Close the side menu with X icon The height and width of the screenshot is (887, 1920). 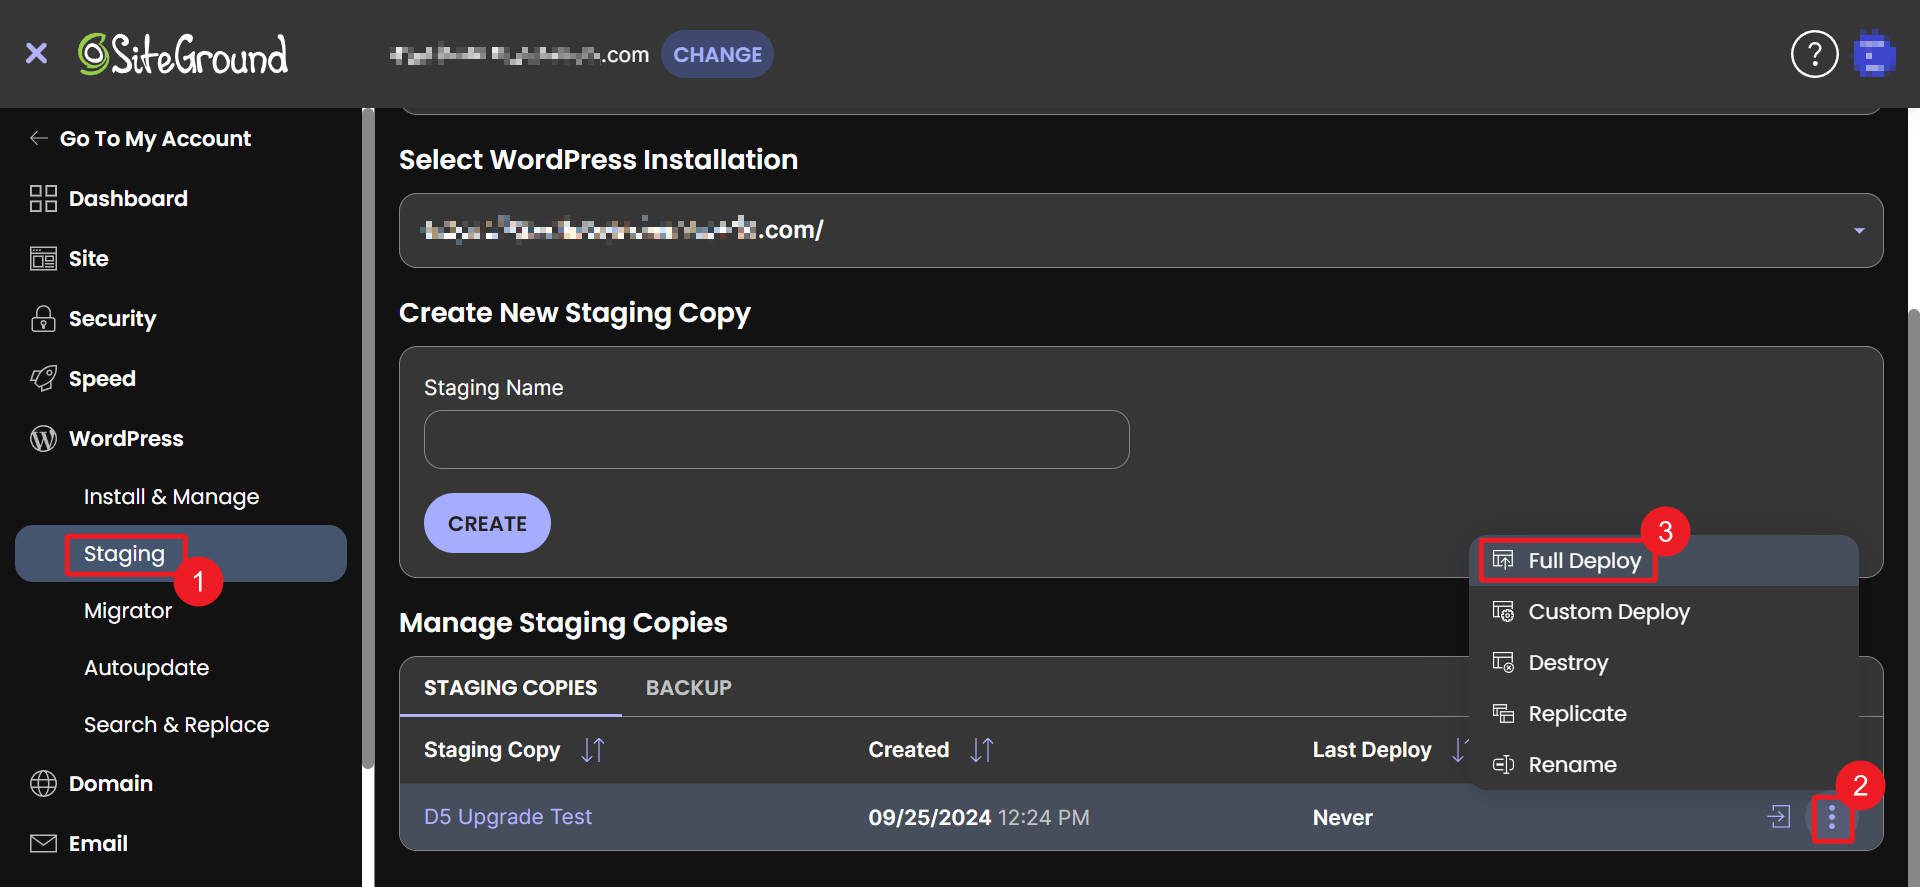(36, 54)
